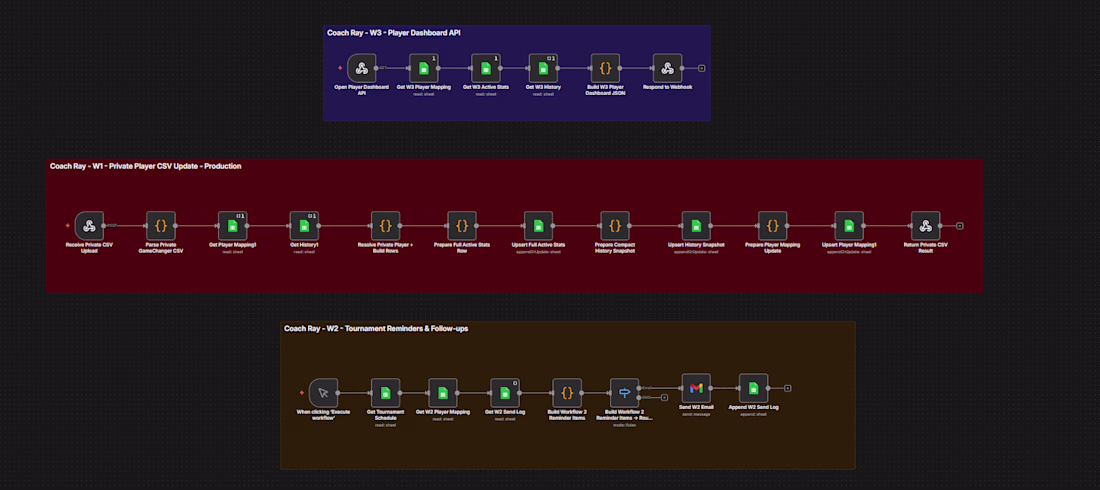This screenshot has height=490, width=1100.
Task: Select the Get W3 Player Mapping sheet node
Action: [x=423, y=68]
